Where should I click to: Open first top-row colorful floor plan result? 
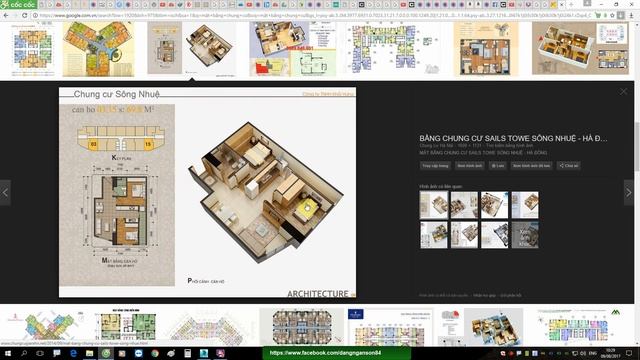pos(33,49)
